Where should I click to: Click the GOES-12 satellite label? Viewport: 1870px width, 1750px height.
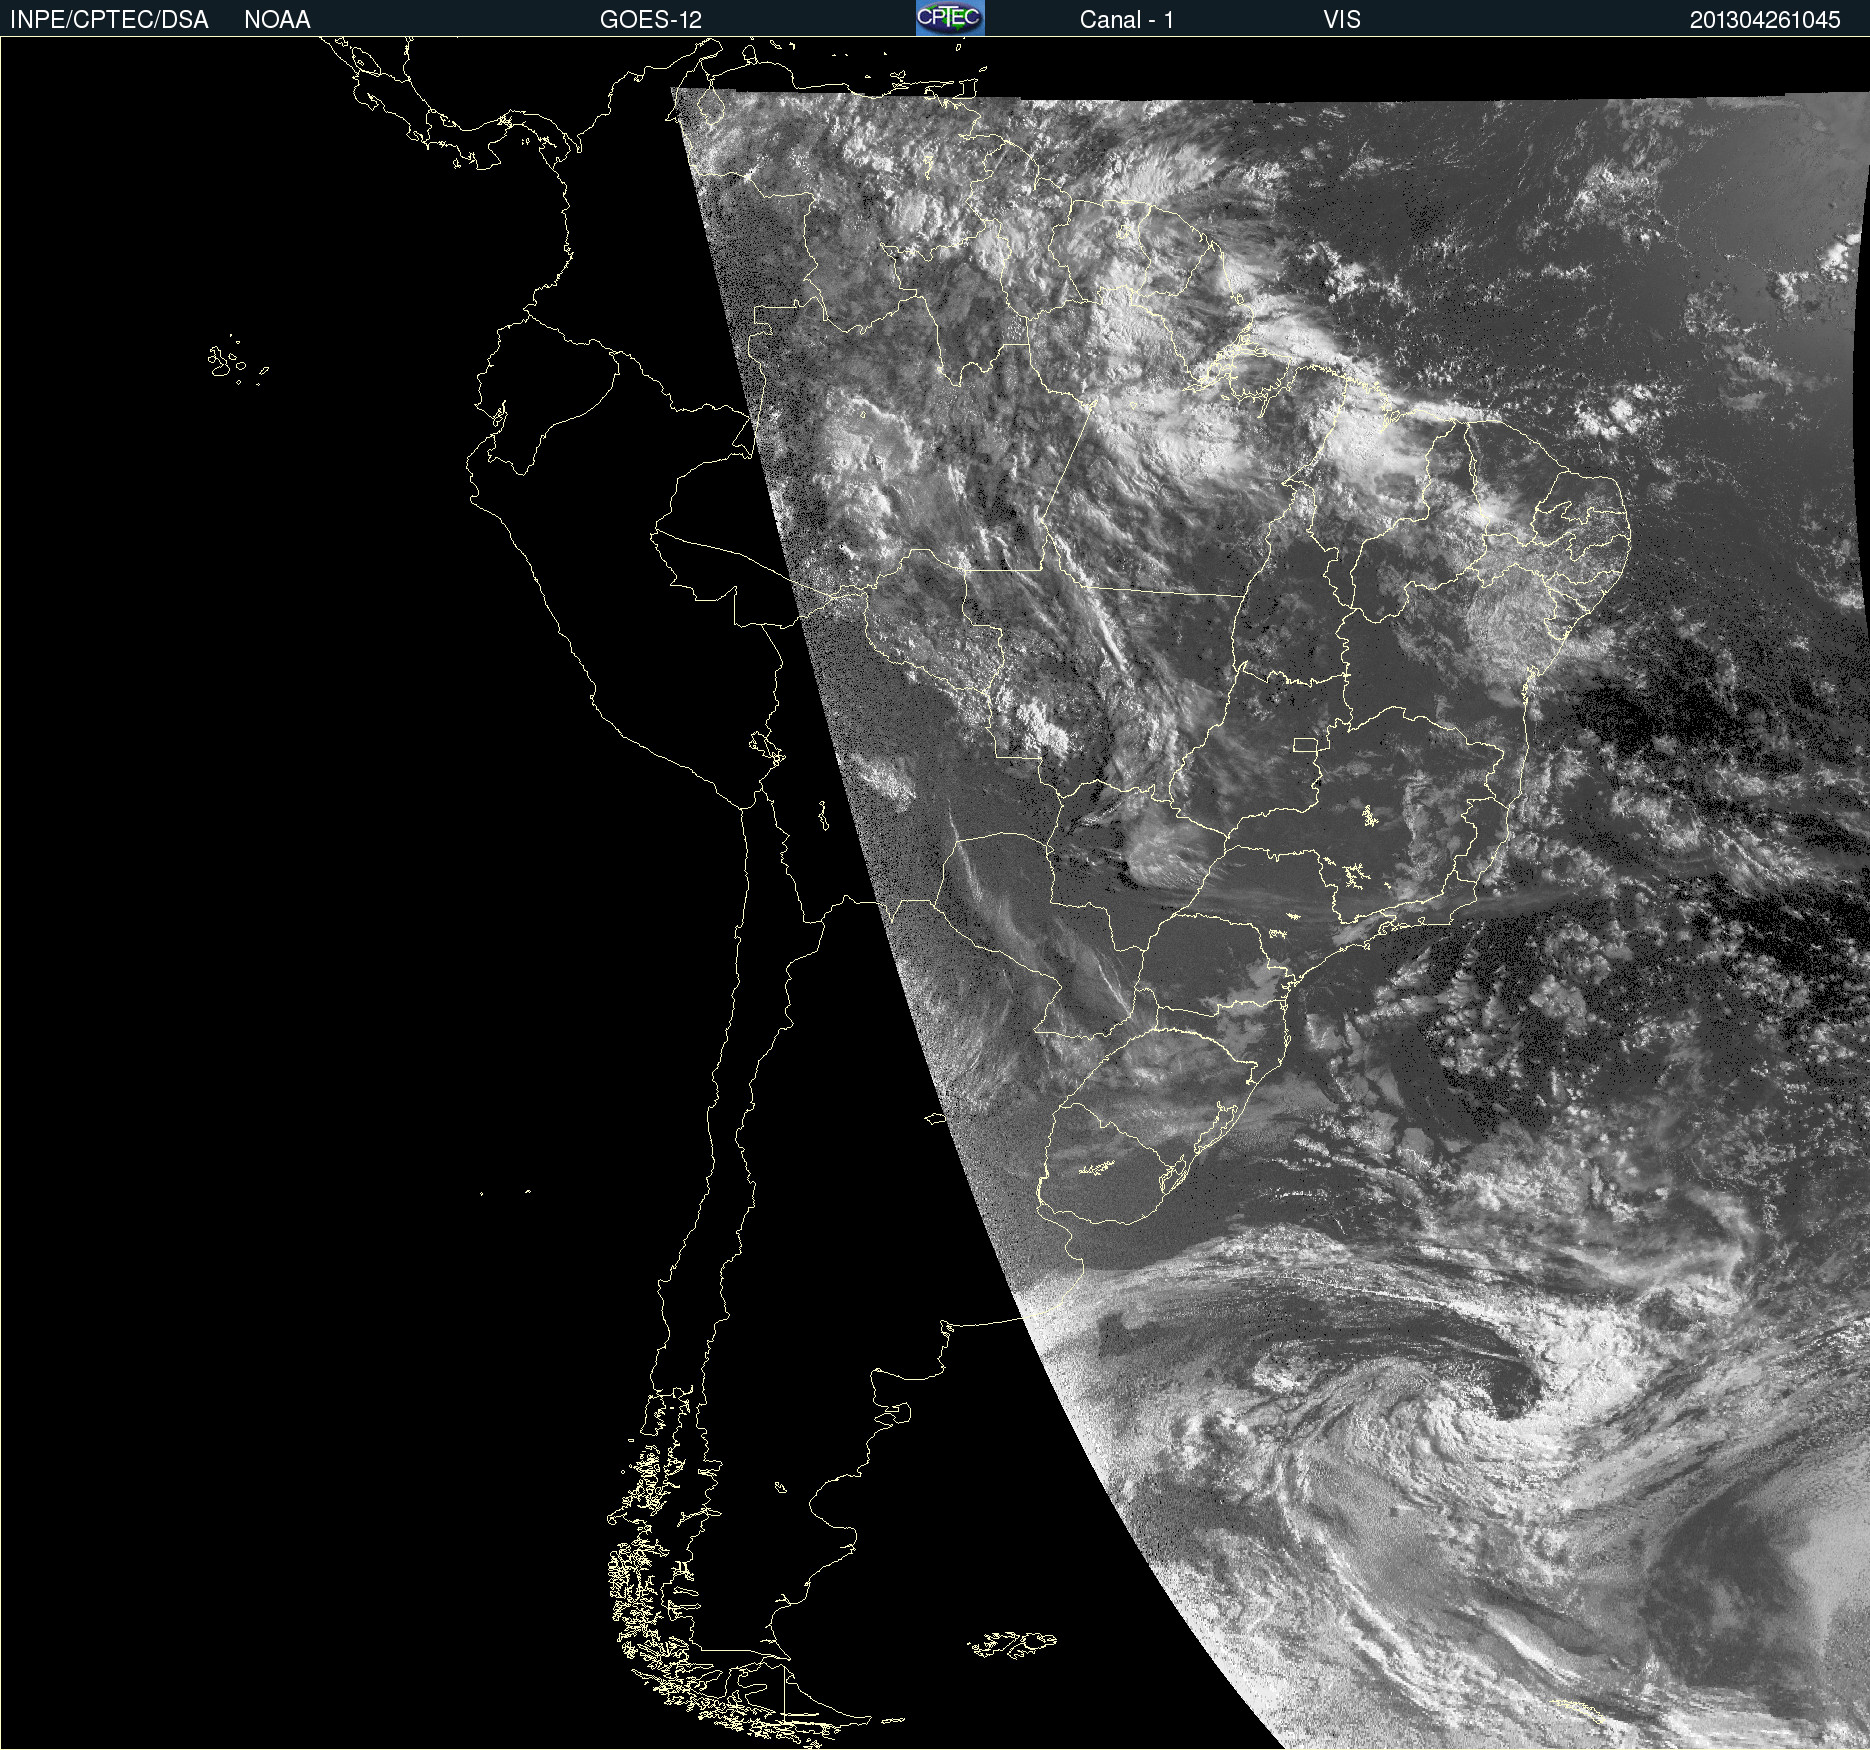(651, 20)
